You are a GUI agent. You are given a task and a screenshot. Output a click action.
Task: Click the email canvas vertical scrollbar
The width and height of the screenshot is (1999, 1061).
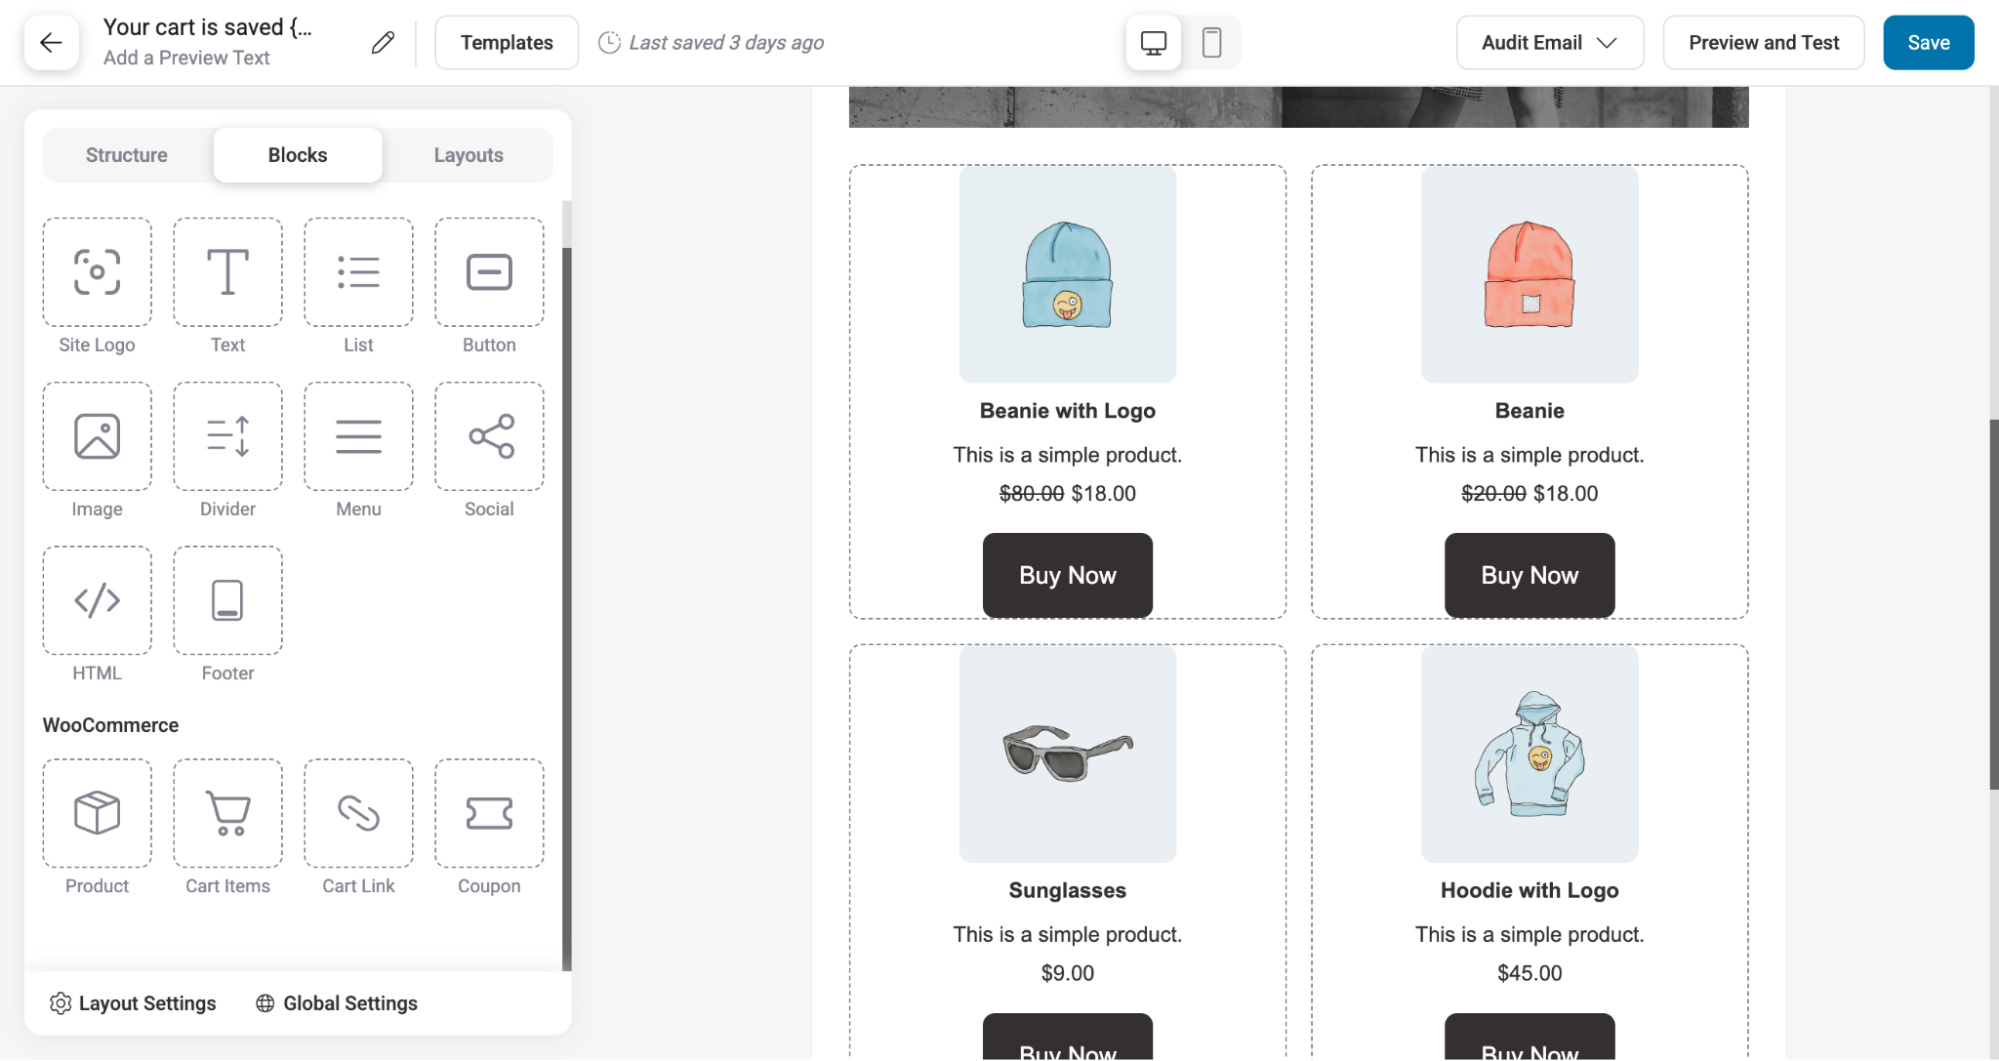point(1993,605)
